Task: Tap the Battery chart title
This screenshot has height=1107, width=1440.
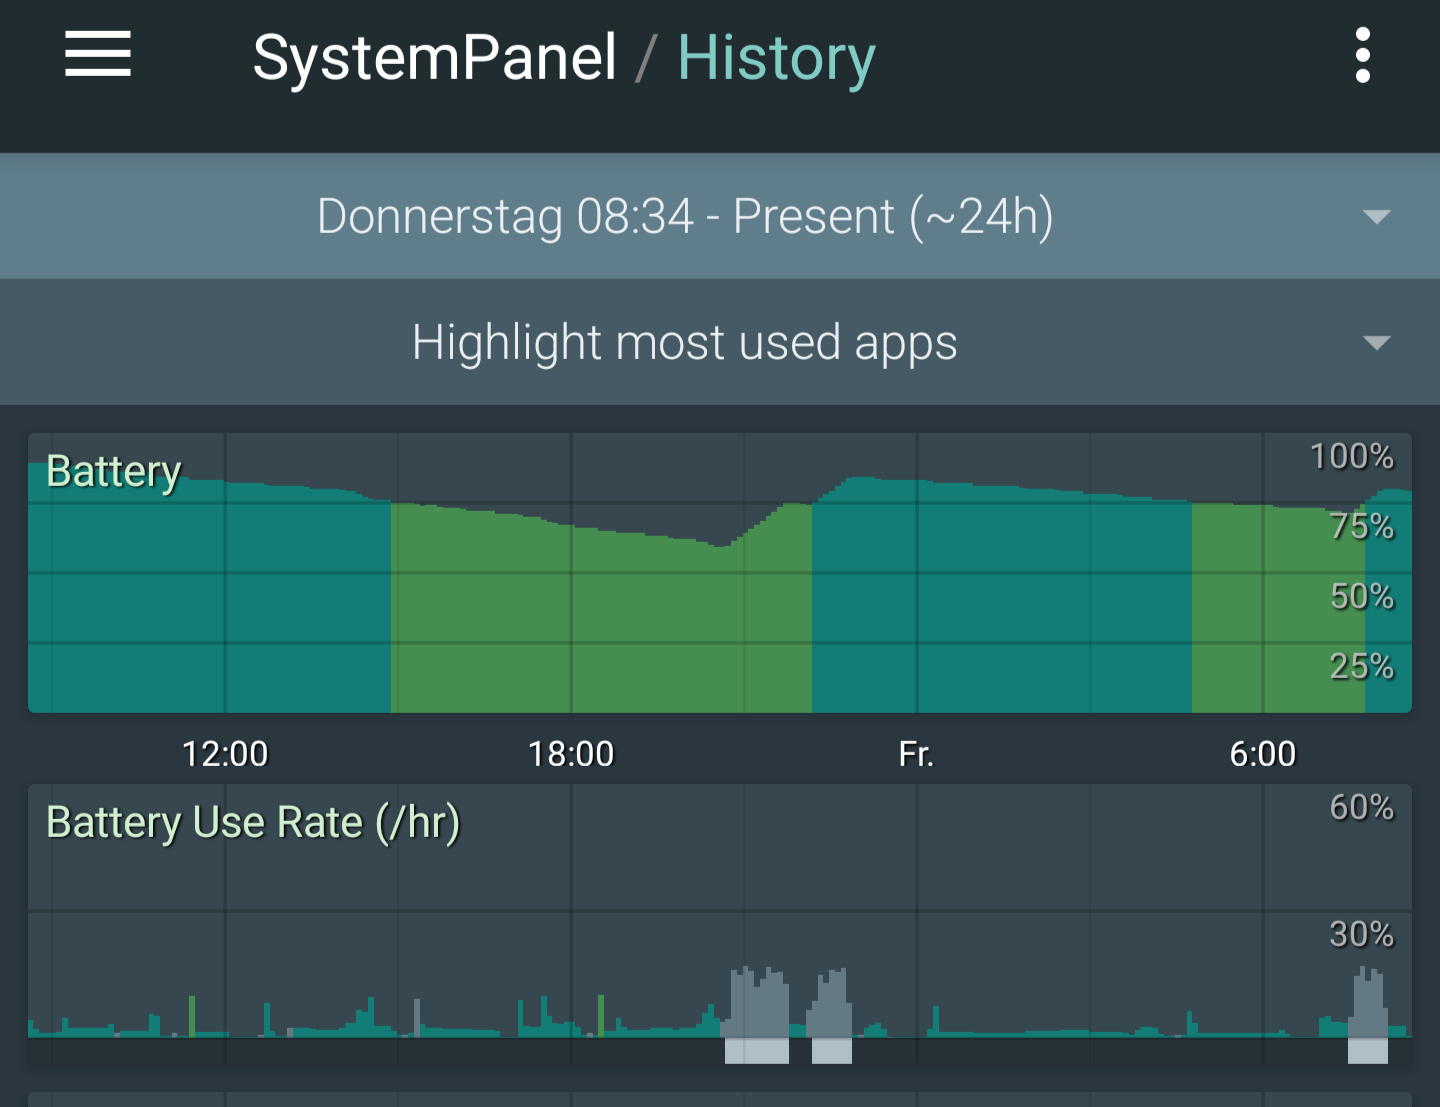Action: (114, 471)
